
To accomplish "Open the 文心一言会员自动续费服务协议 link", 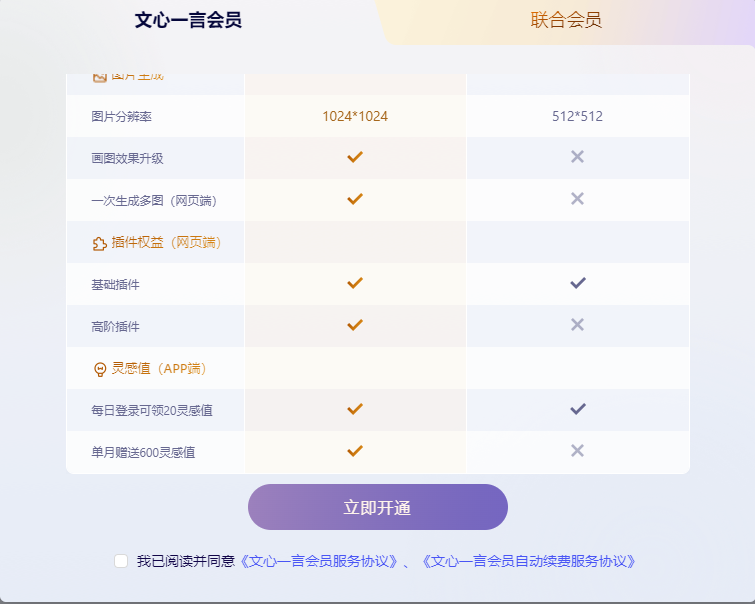I will [528, 561].
